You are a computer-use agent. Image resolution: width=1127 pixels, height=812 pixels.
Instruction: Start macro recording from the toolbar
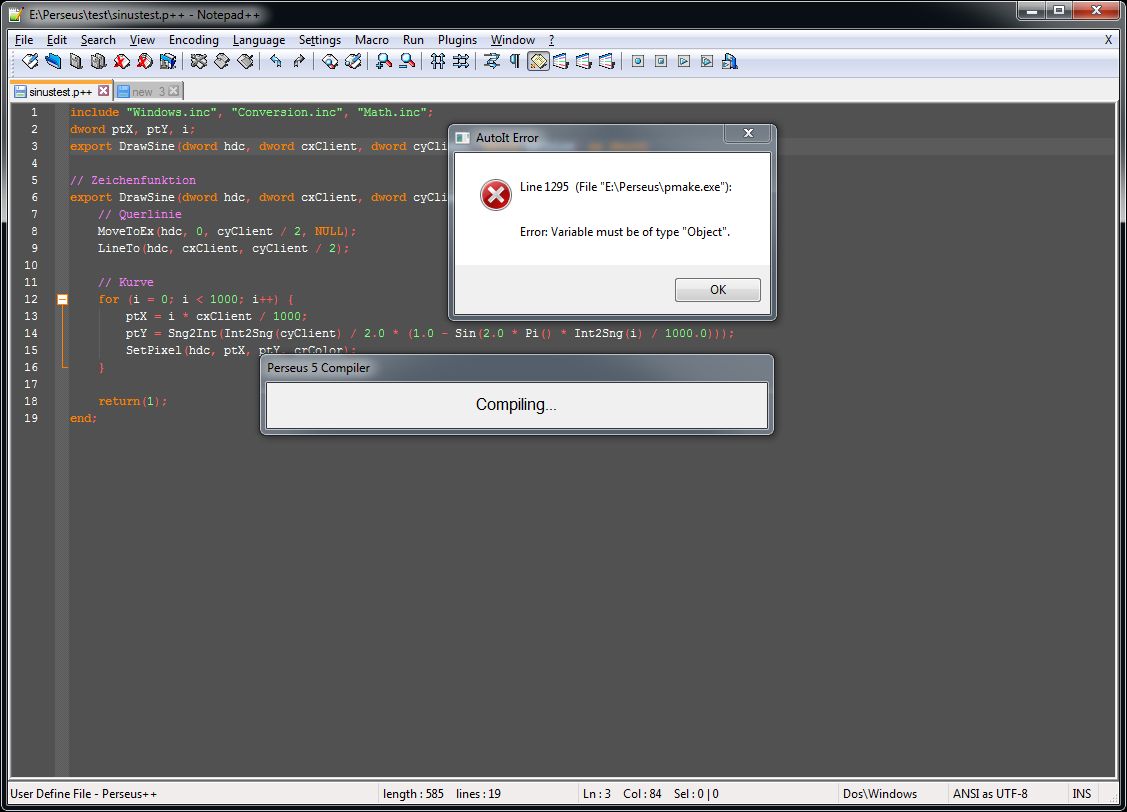[637, 62]
